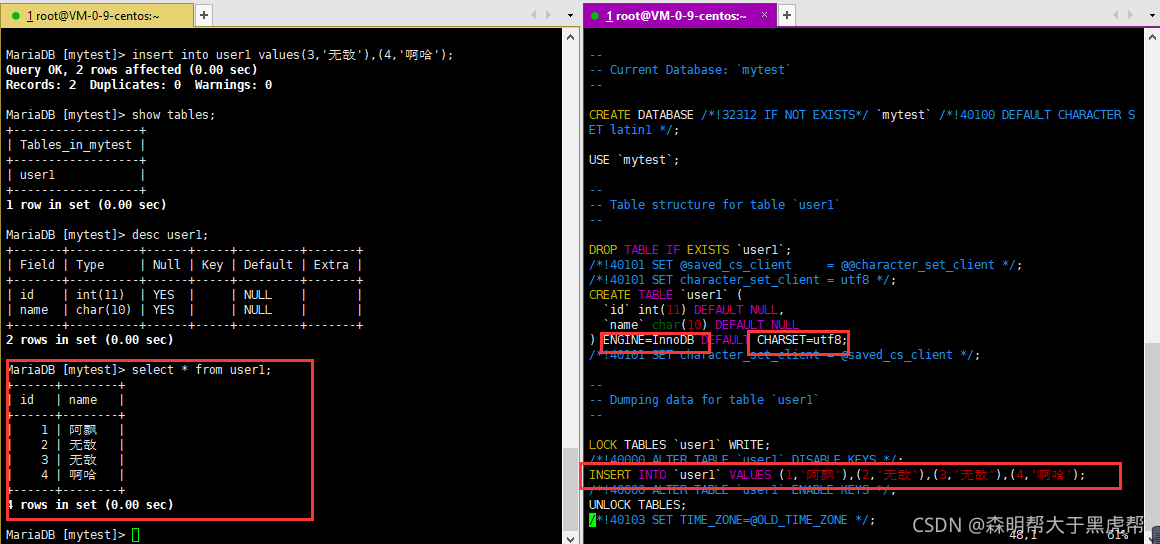Click the '4 rows in set' result line
The height and width of the screenshot is (544, 1160).
point(90,505)
